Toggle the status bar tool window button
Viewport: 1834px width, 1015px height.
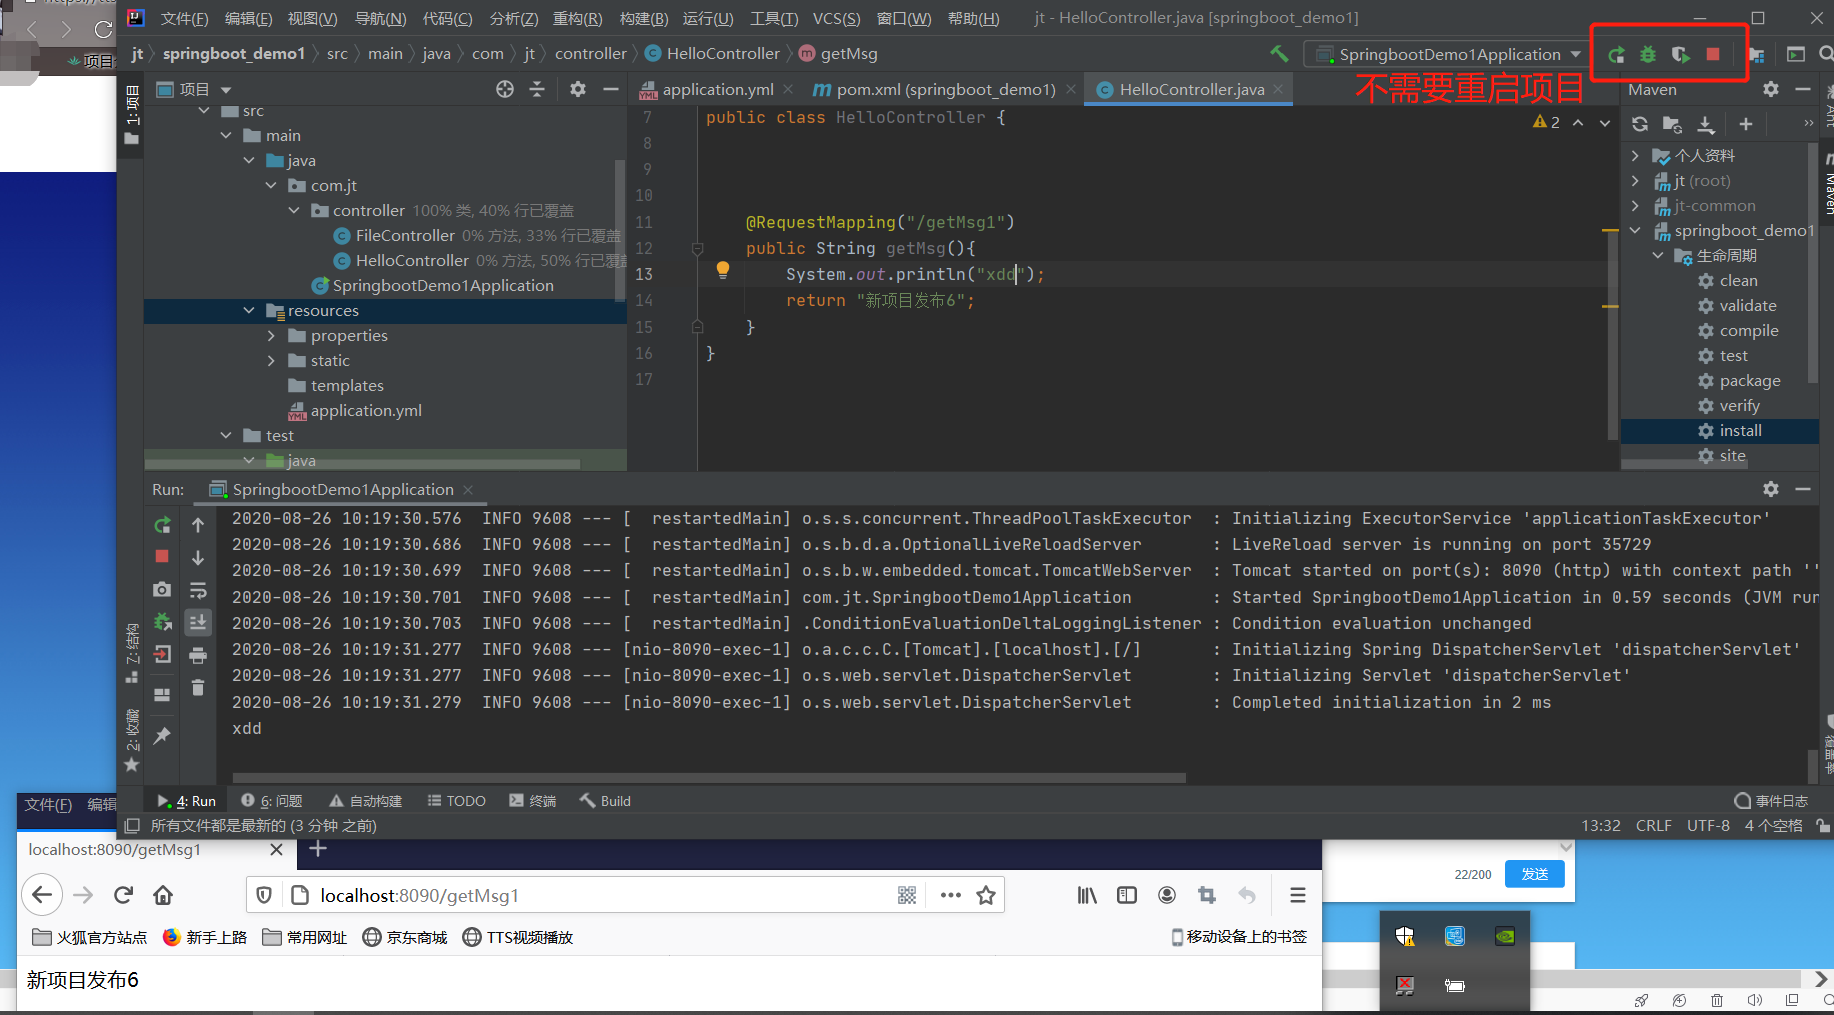[x=132, y=826]
